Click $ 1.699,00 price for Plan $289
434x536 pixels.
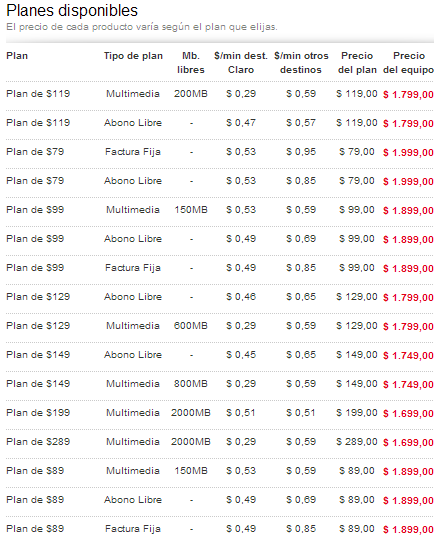[x=408, y=443]
